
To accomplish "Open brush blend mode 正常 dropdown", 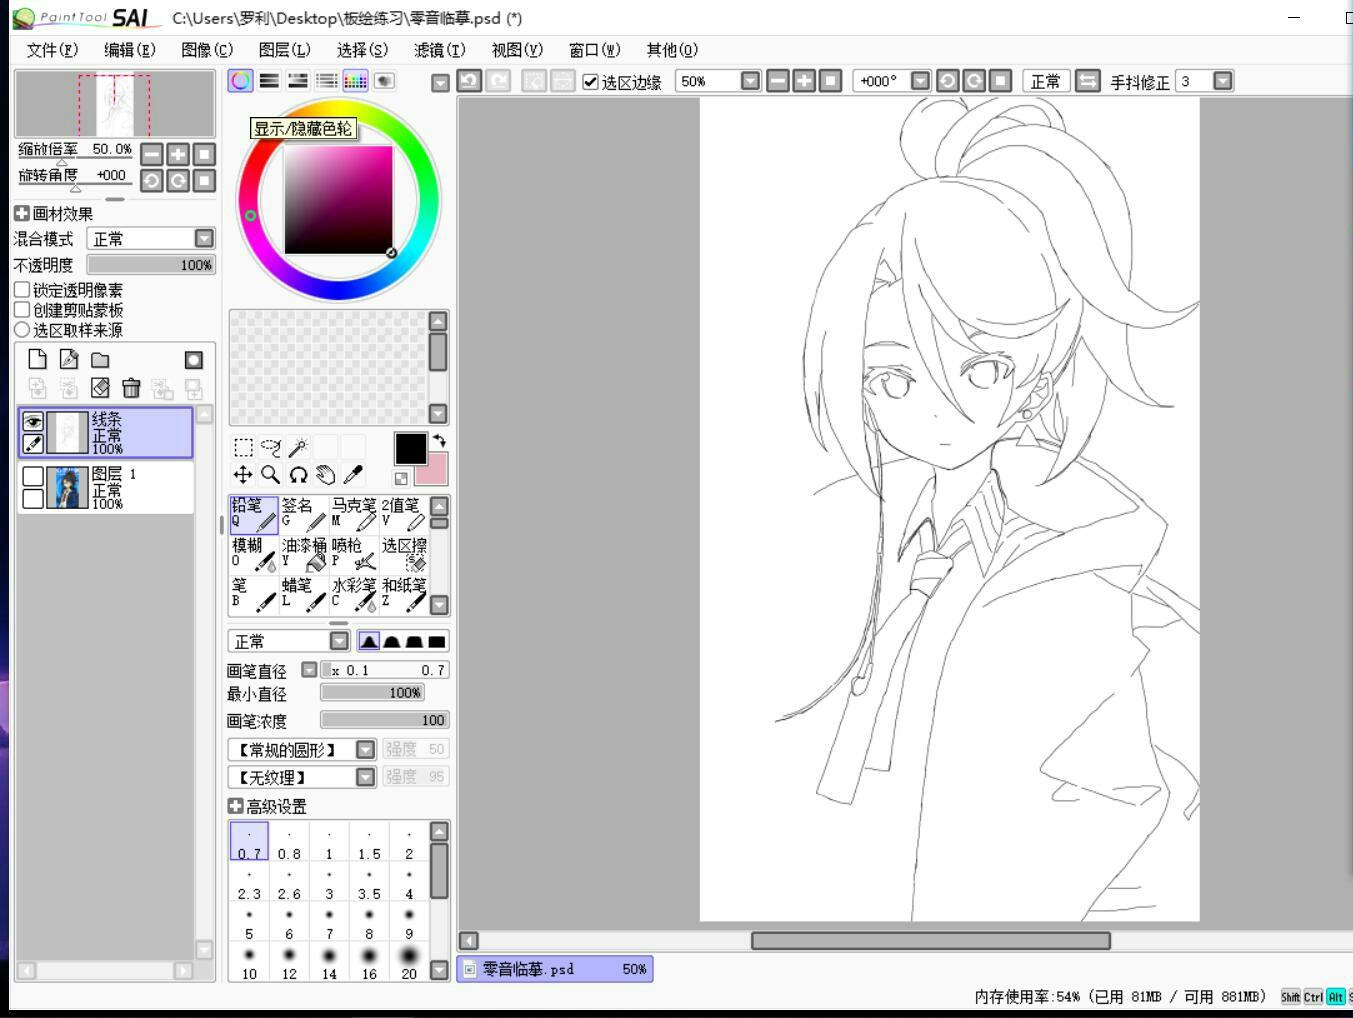I will pyautogui.click(x=289, y=641).
